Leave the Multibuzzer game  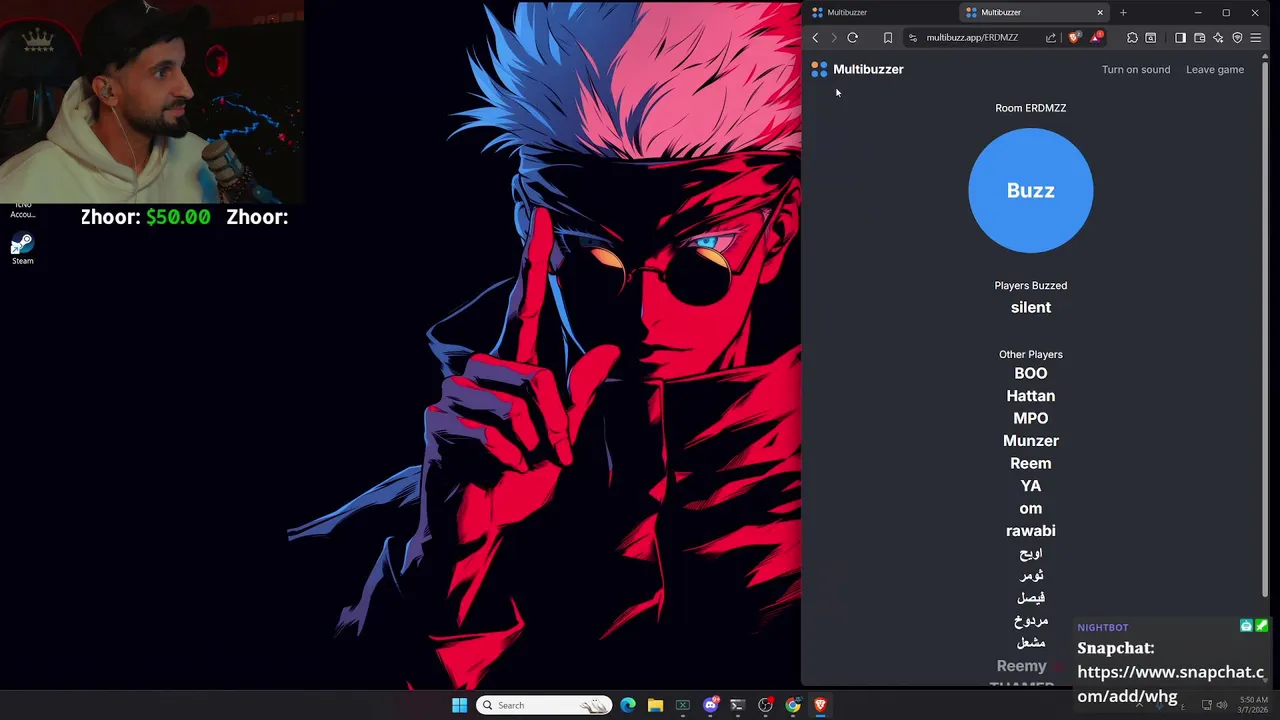point(1214,70)
